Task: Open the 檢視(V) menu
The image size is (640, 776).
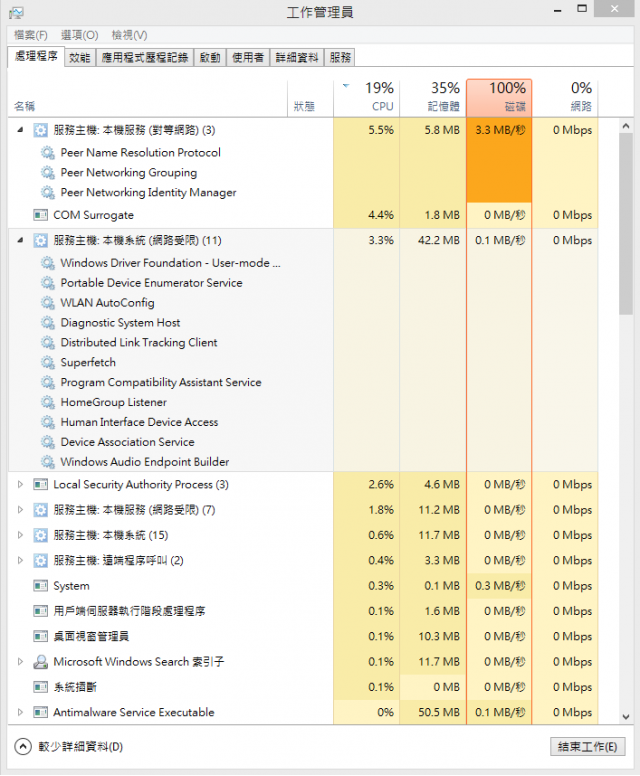Action: [129, 35]
